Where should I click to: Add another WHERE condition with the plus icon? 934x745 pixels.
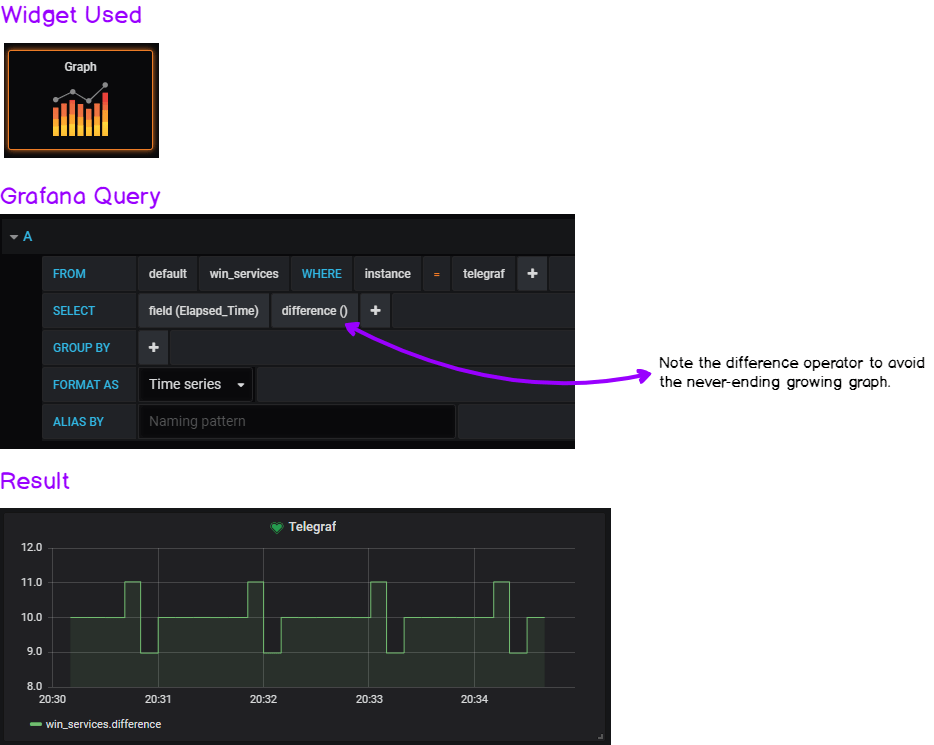pos(532,273)
